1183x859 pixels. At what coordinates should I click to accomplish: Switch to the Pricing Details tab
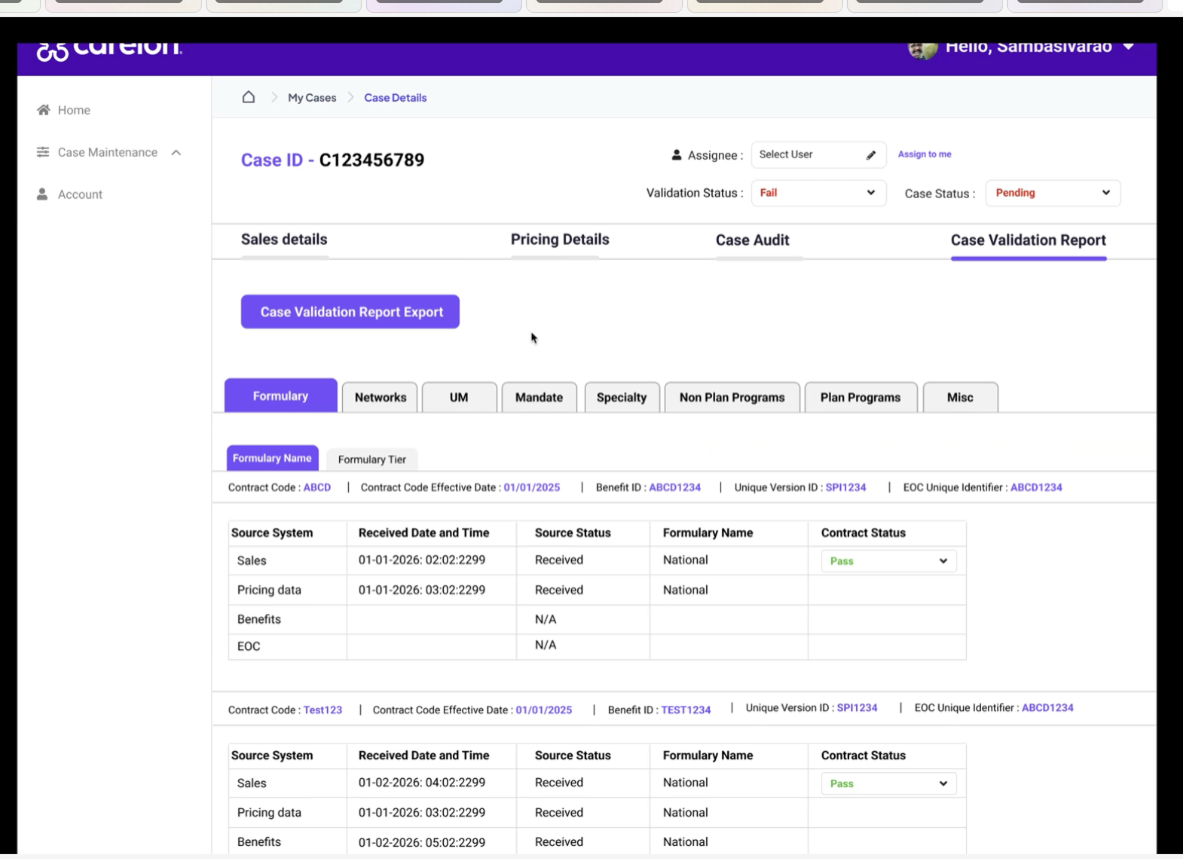559,240
